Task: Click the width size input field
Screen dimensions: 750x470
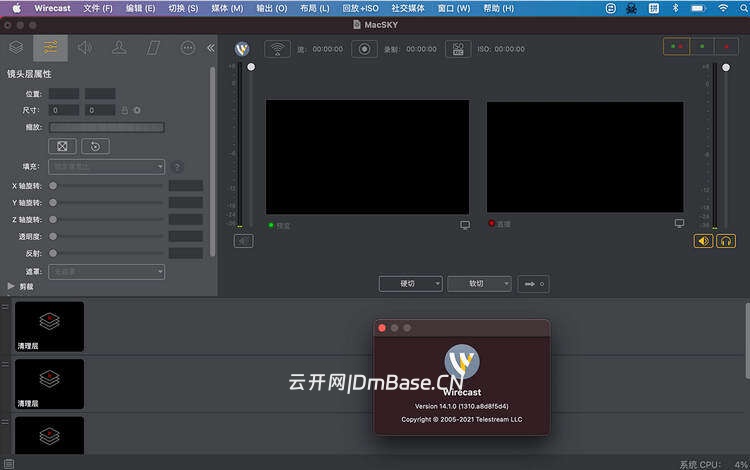Action: (x=64, y=110)
